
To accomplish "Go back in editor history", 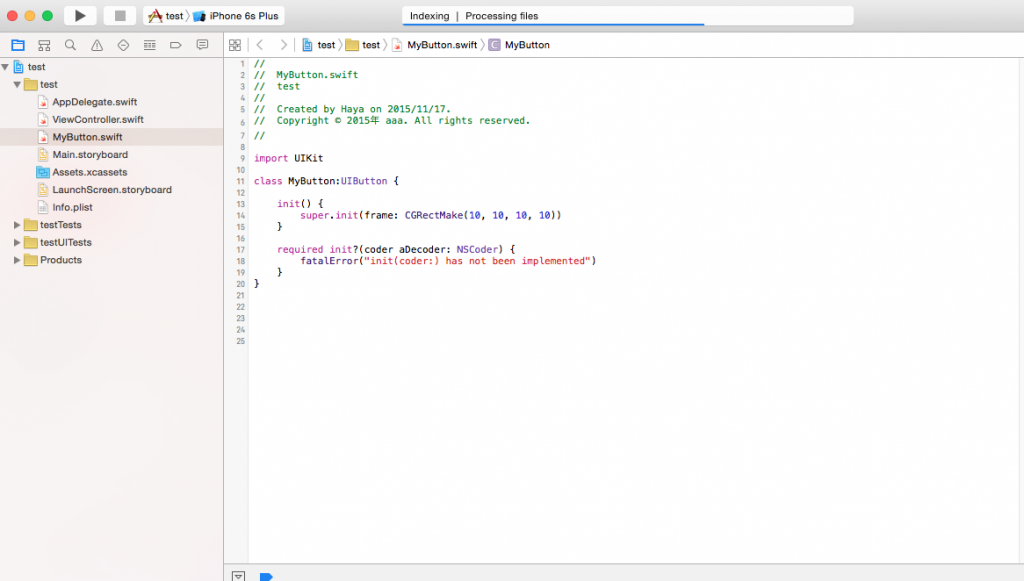I will [x=260, y=45].
